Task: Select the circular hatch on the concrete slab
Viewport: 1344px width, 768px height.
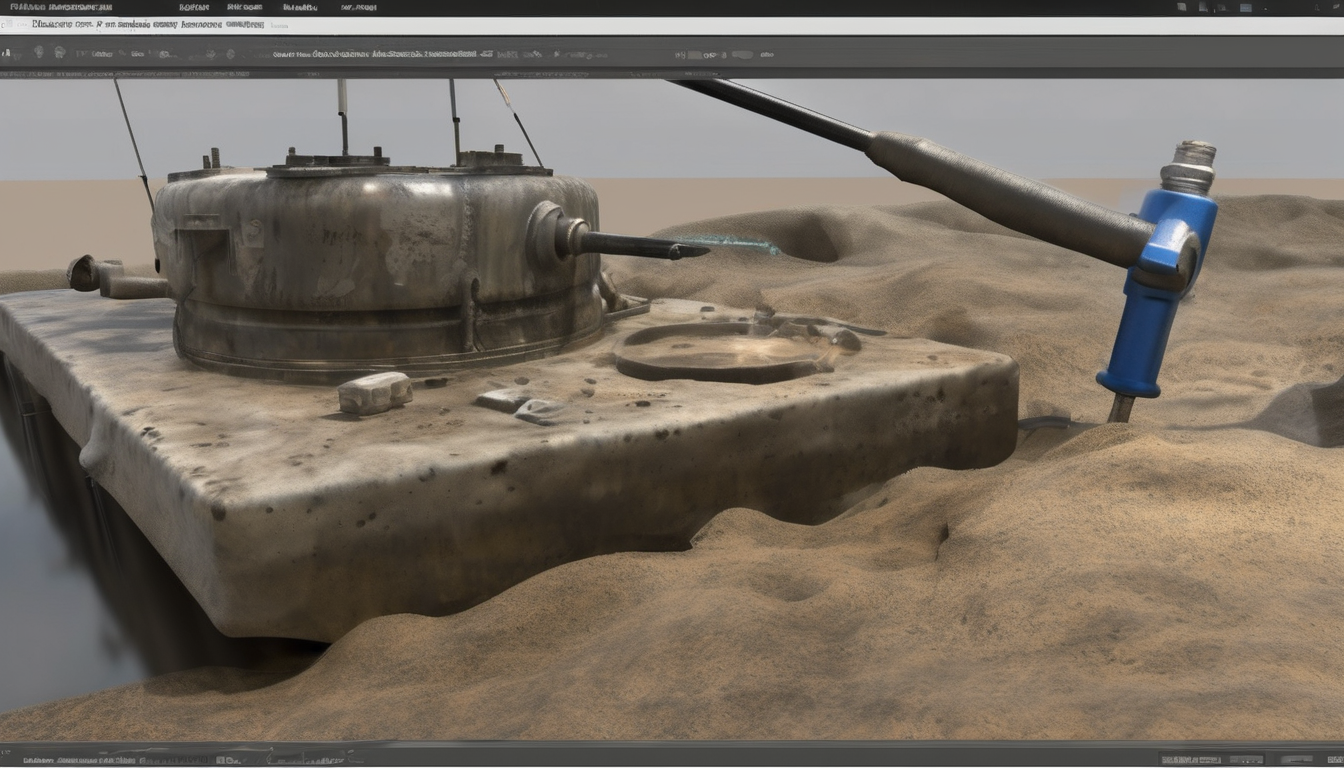Action: (725, 350)
